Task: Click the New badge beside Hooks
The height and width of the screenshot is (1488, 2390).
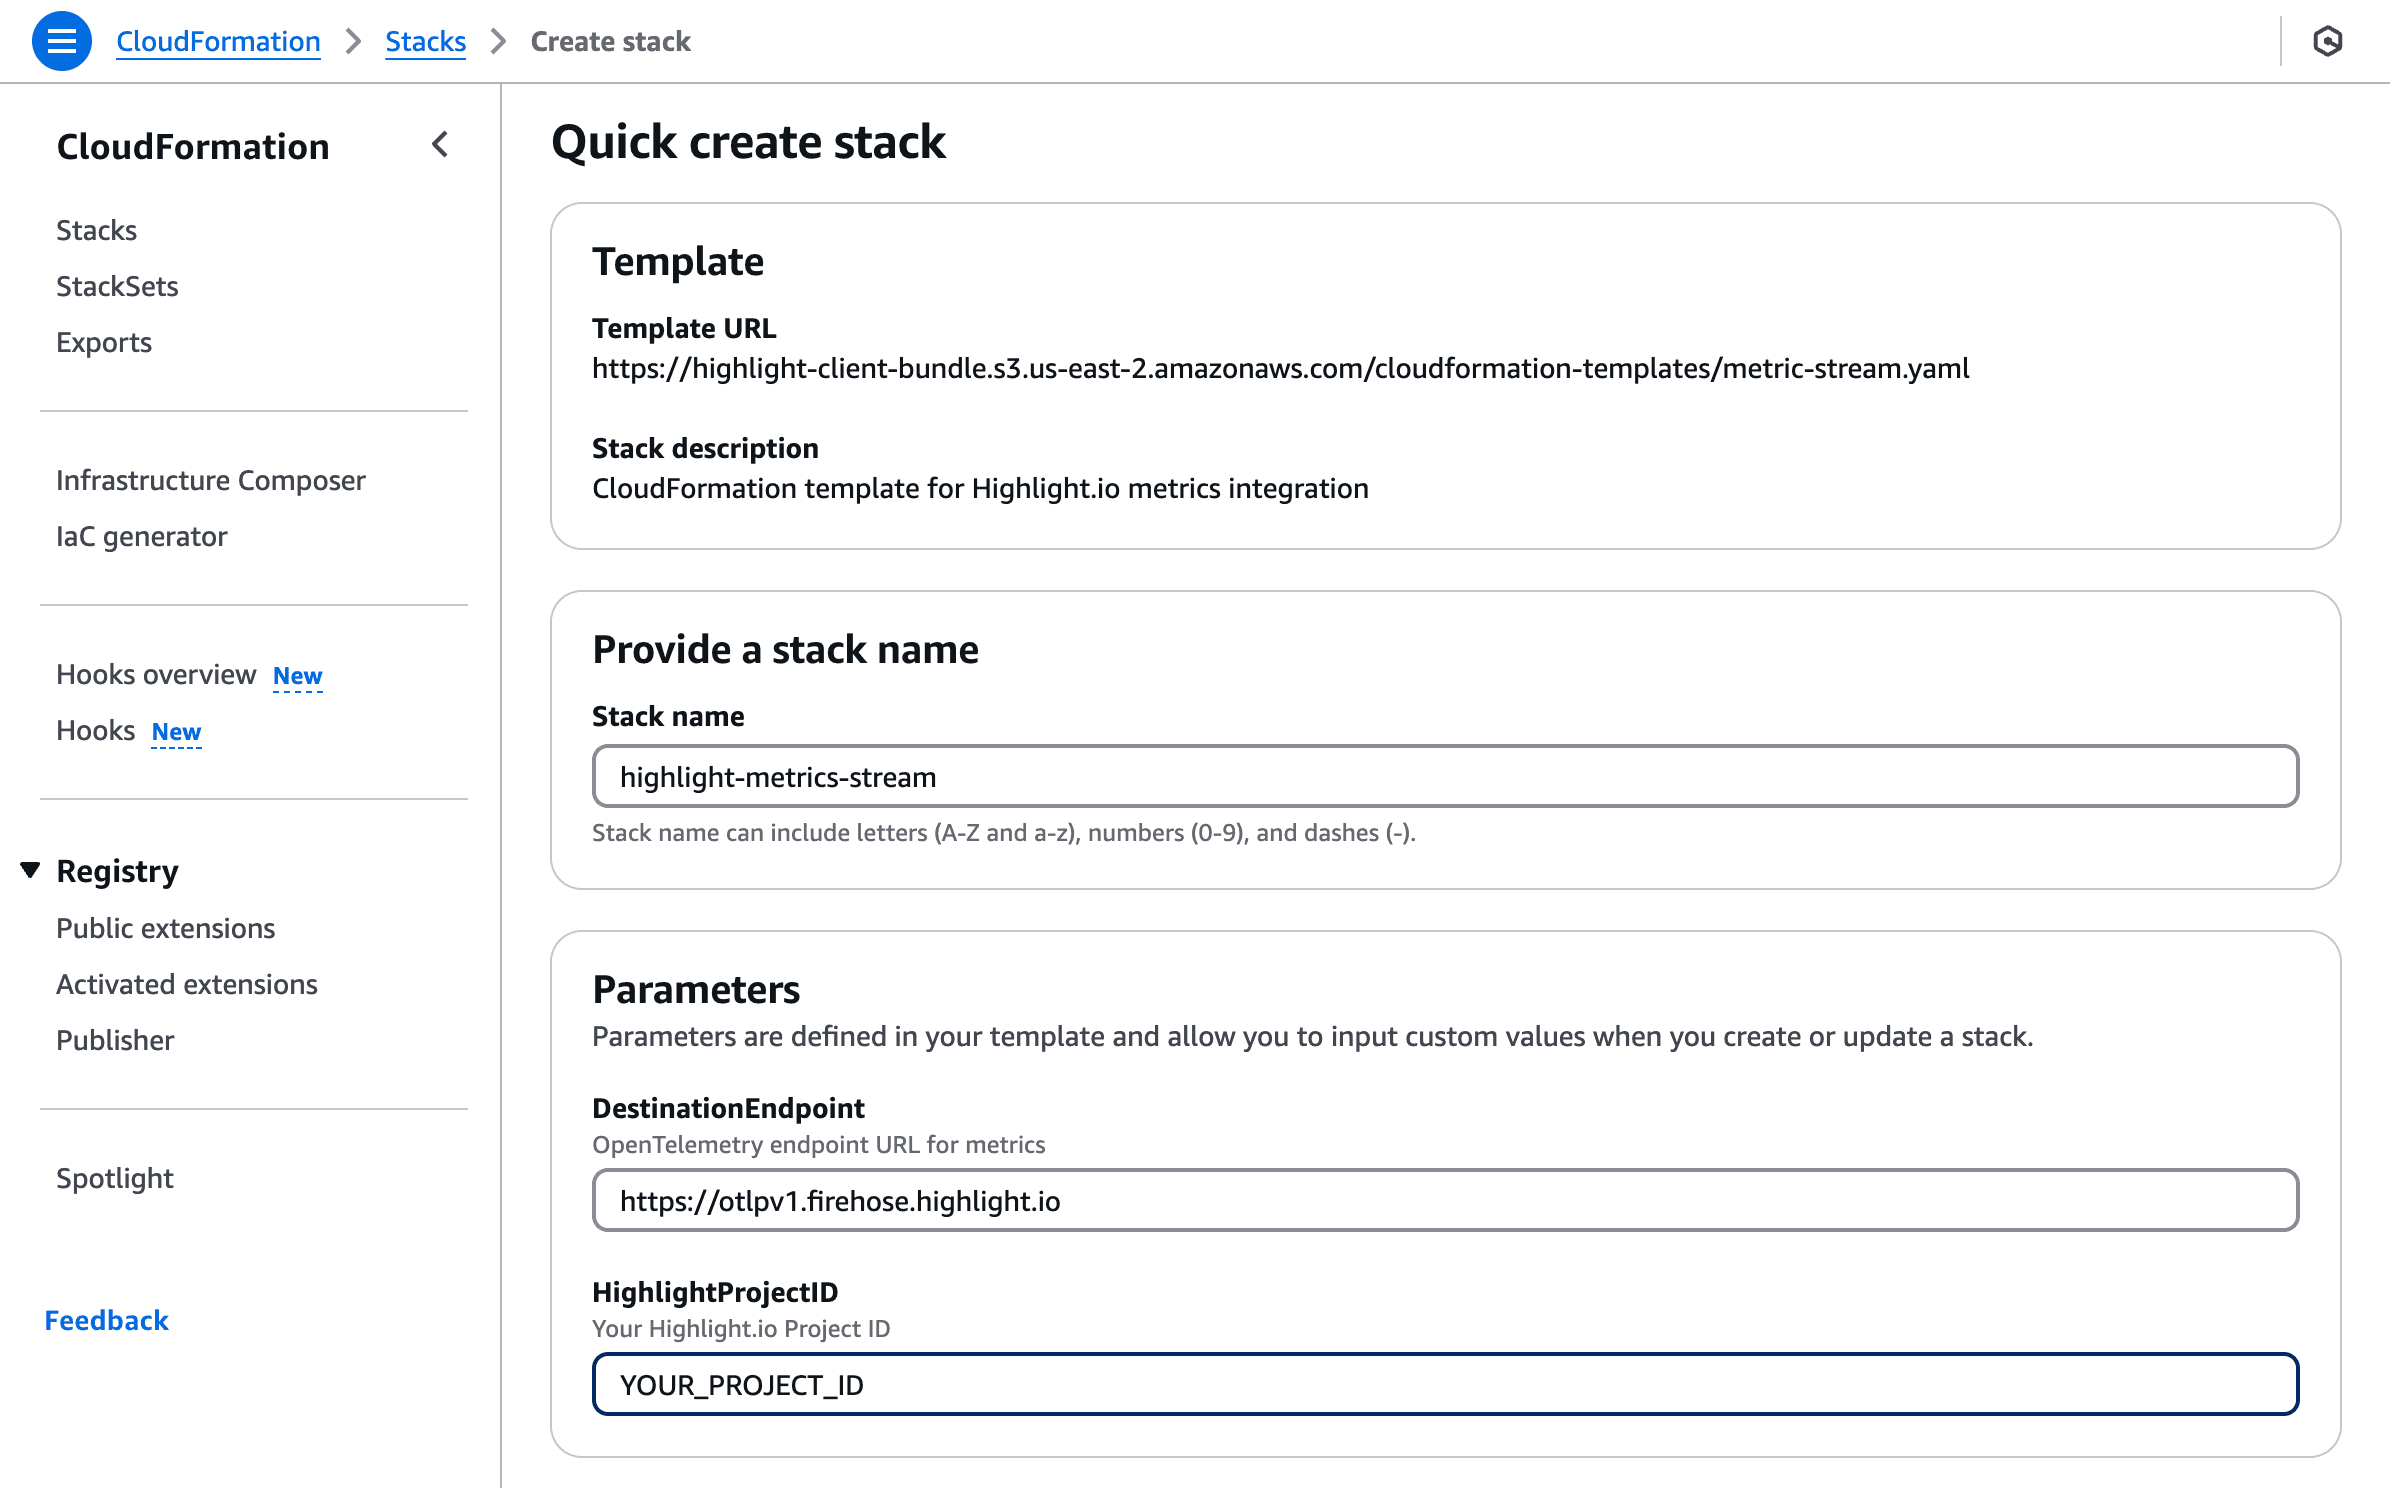Action: 176,732
